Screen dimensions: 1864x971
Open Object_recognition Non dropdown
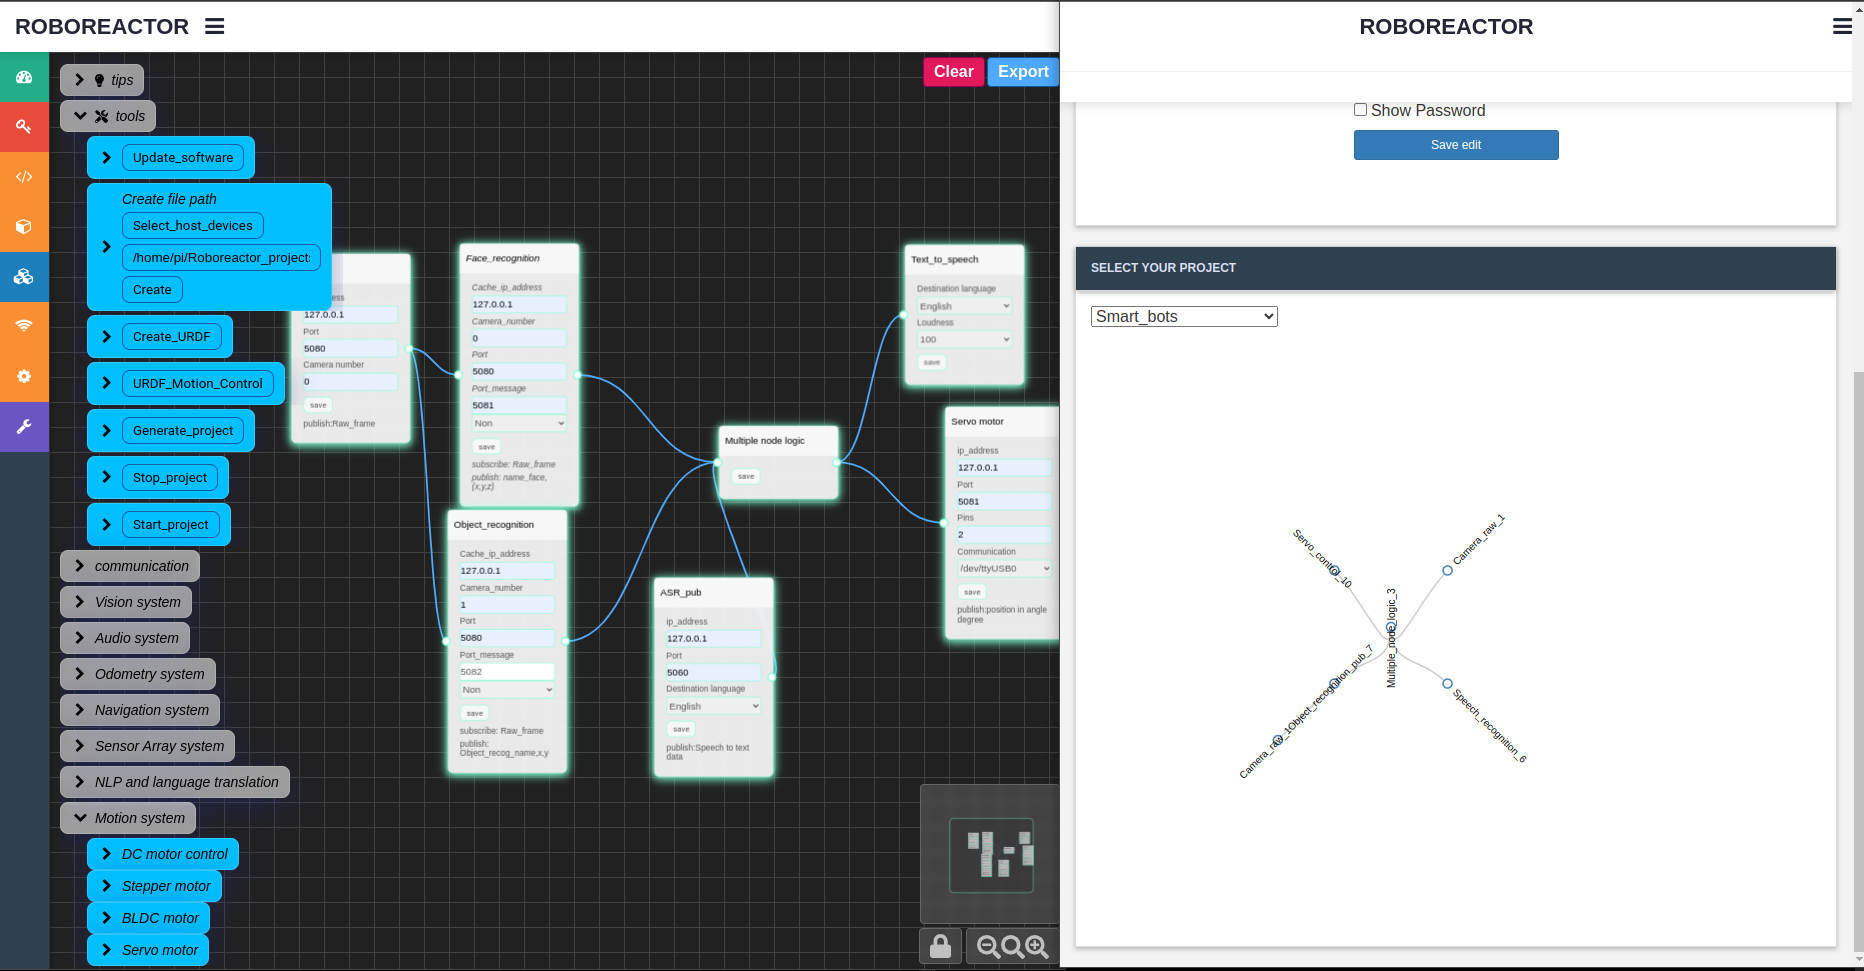click(507, 690)
